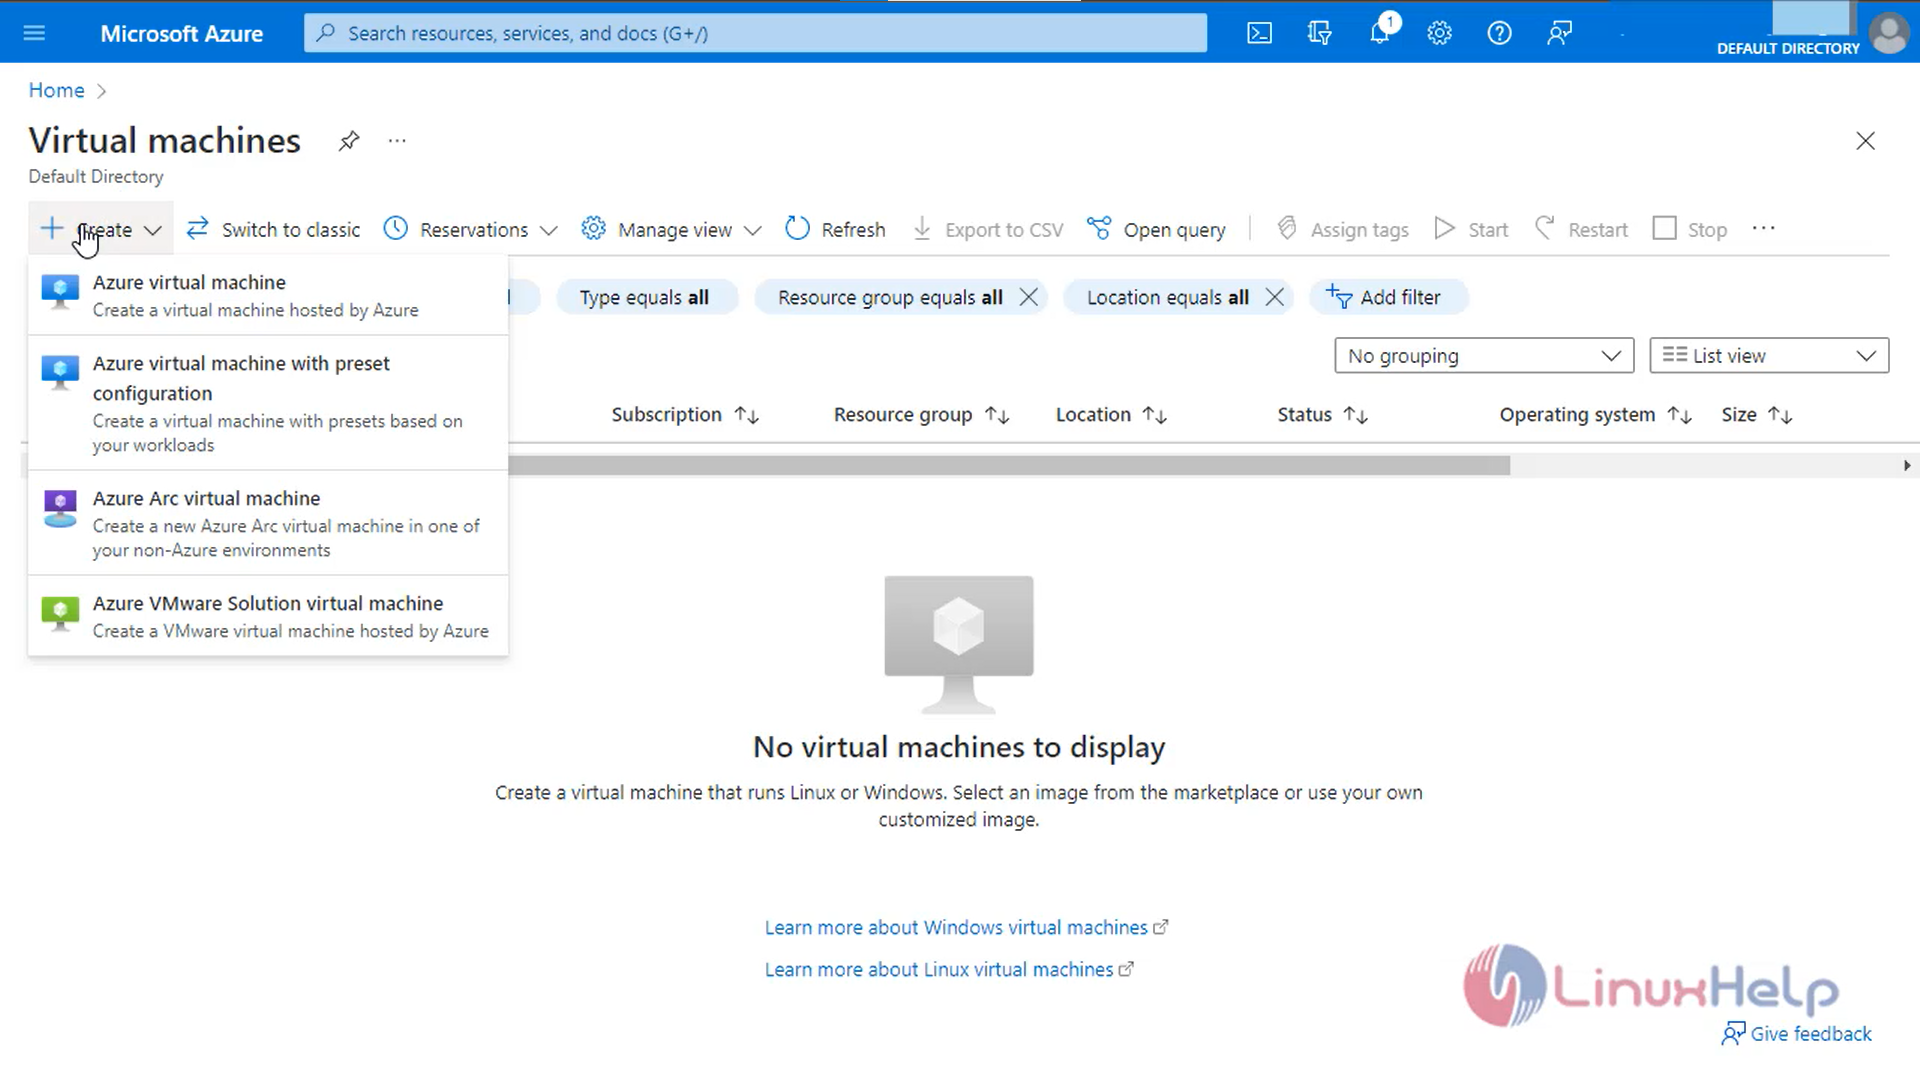1920x1080 pixels.
Task: Click Switch to classic
Action: coord(273,229)
